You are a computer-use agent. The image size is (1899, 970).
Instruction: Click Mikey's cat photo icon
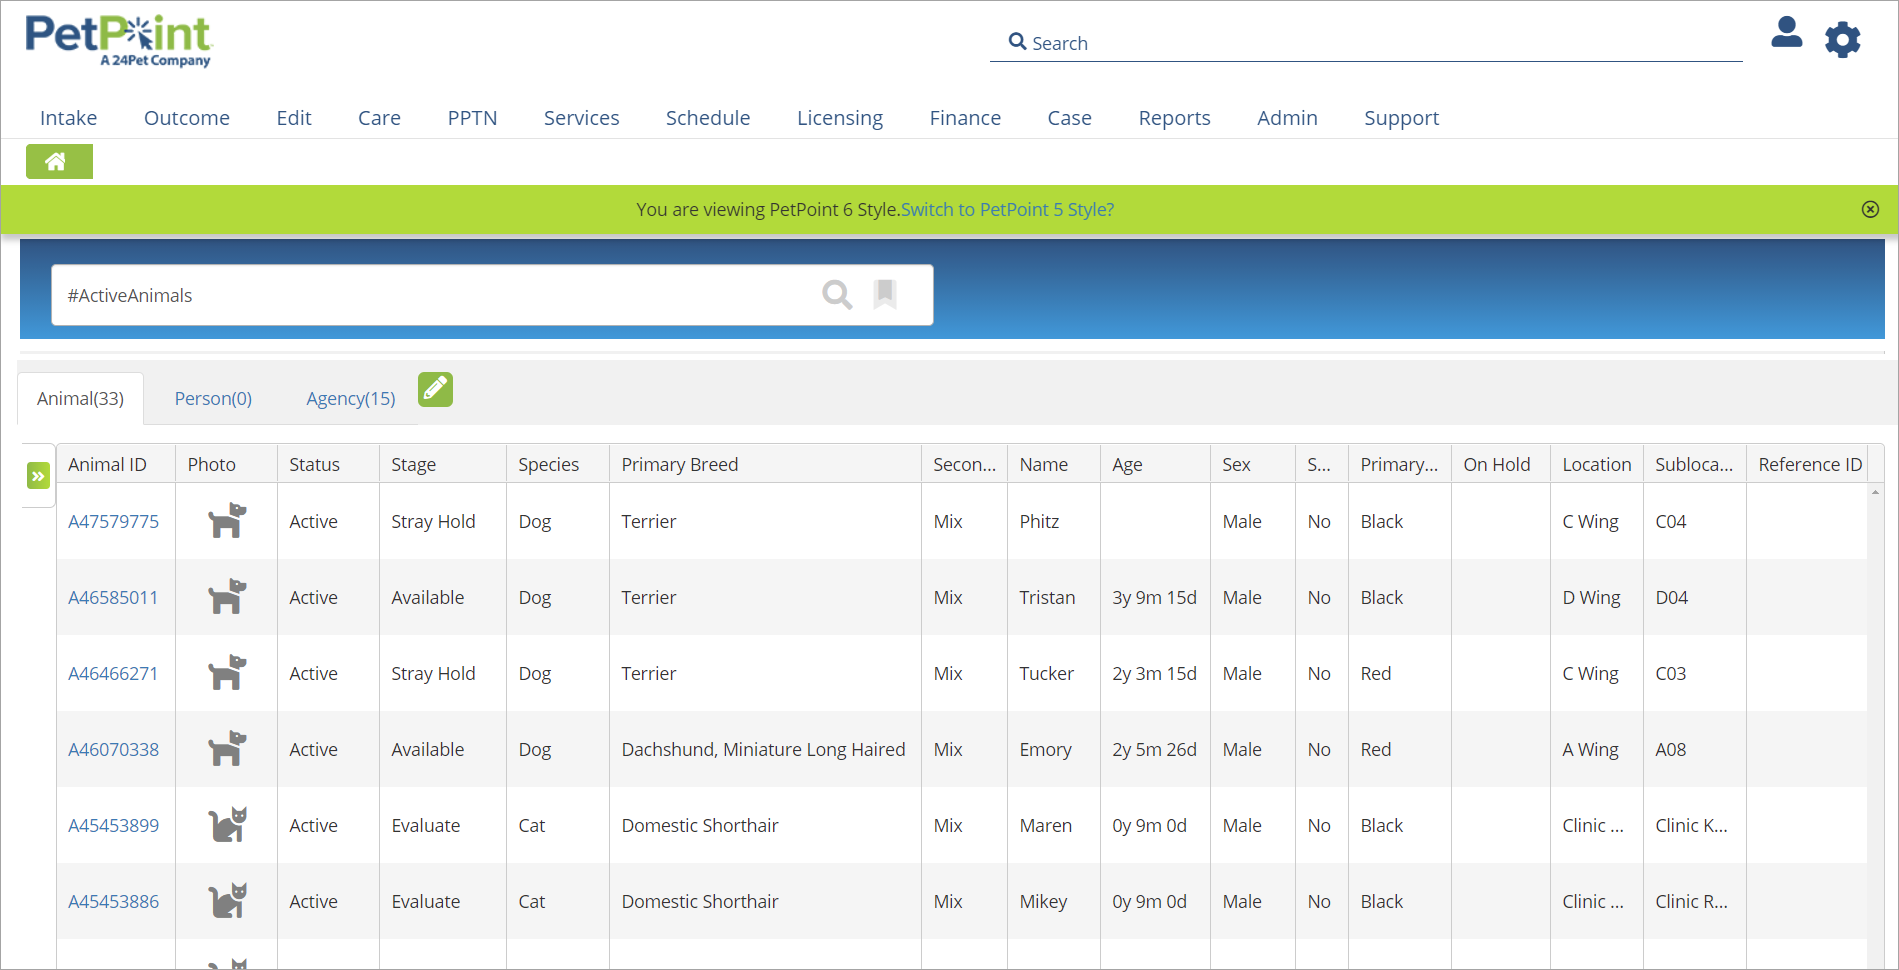tap(226, 900)
